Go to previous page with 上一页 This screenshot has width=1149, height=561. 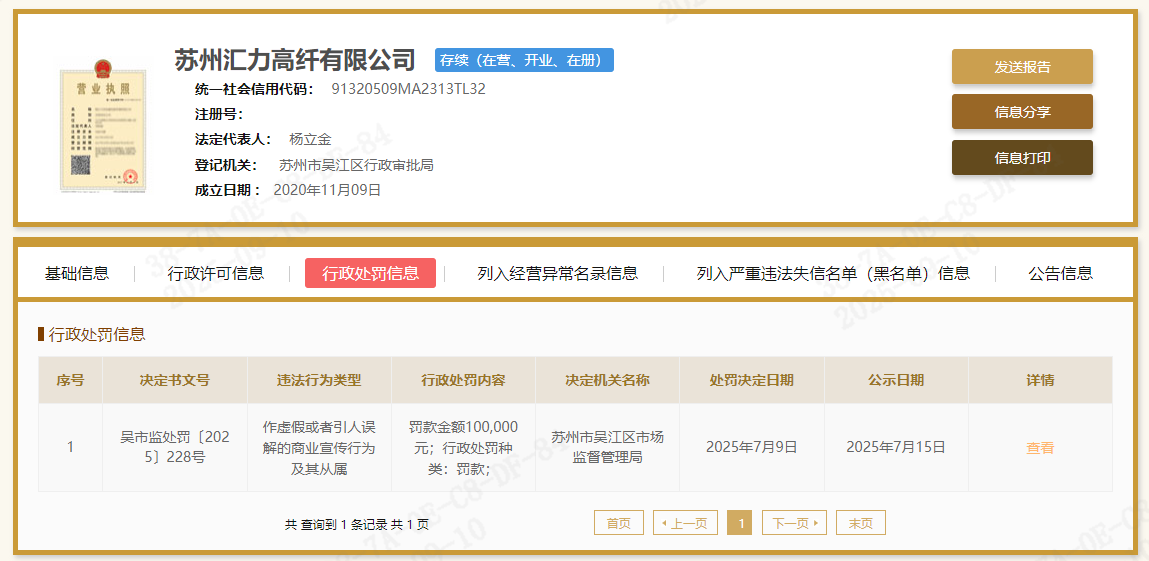pos(685,523)
